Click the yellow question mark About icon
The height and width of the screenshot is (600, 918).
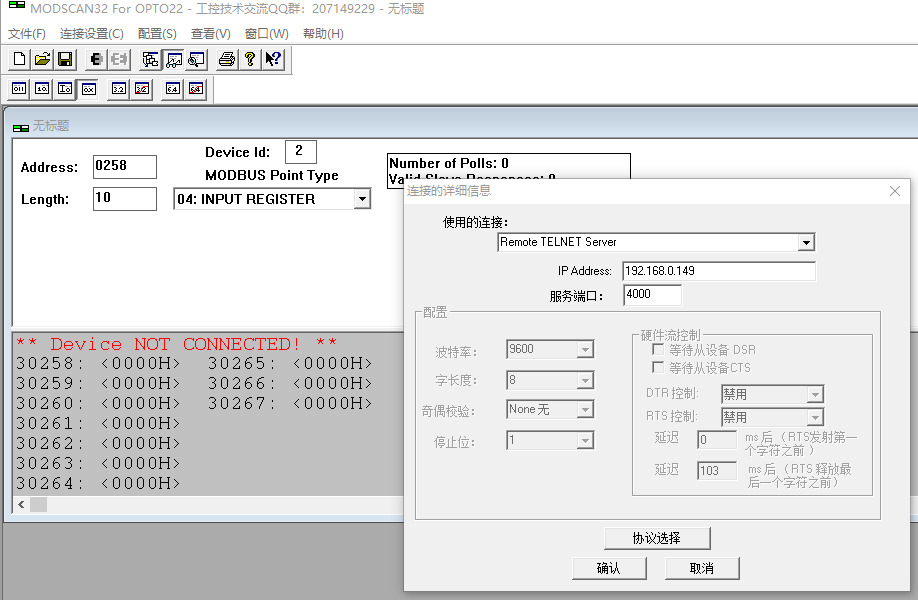[x=250, y=60]
